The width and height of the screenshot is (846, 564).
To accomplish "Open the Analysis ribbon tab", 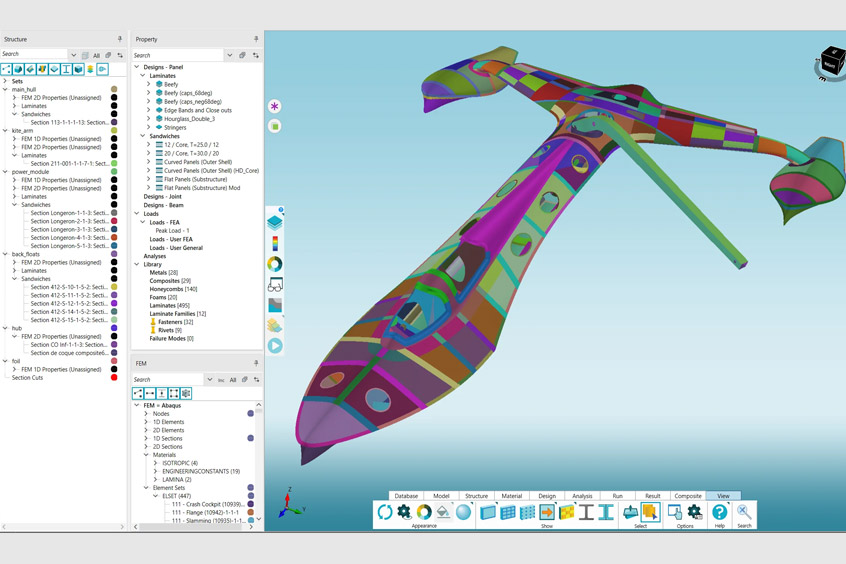I will 582,496.
